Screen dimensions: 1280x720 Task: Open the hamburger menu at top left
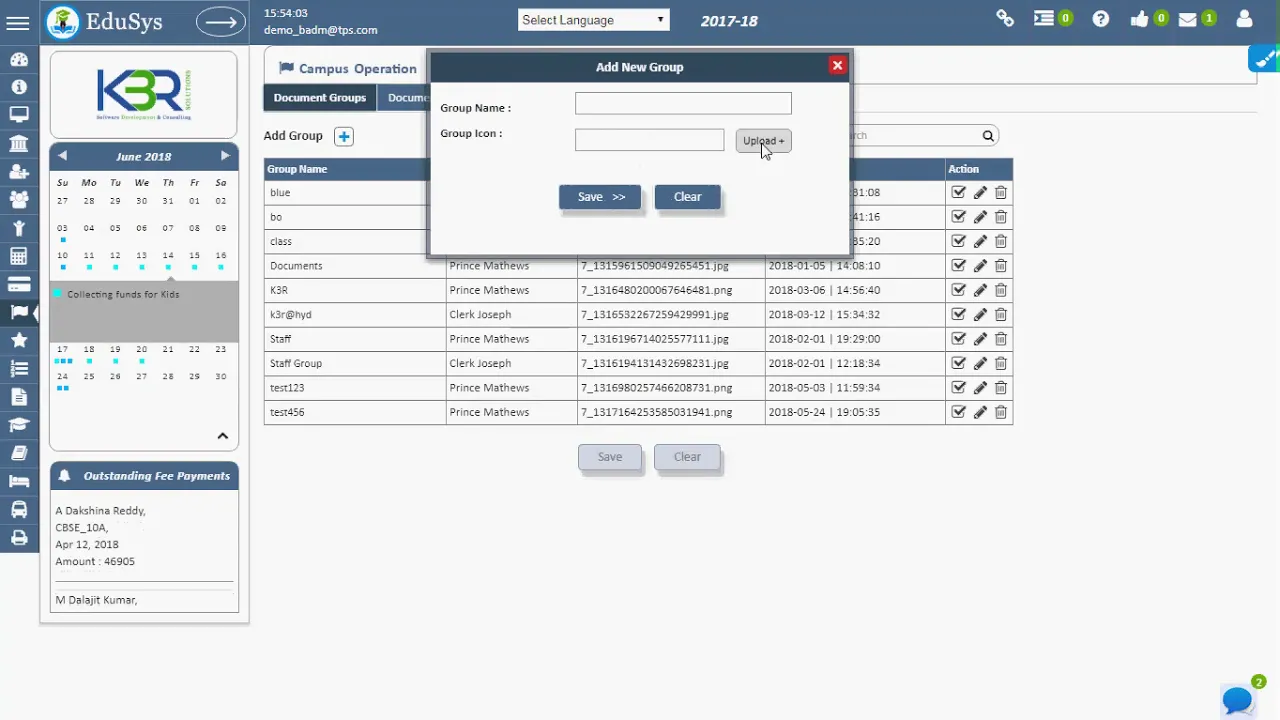click(18, 21)
